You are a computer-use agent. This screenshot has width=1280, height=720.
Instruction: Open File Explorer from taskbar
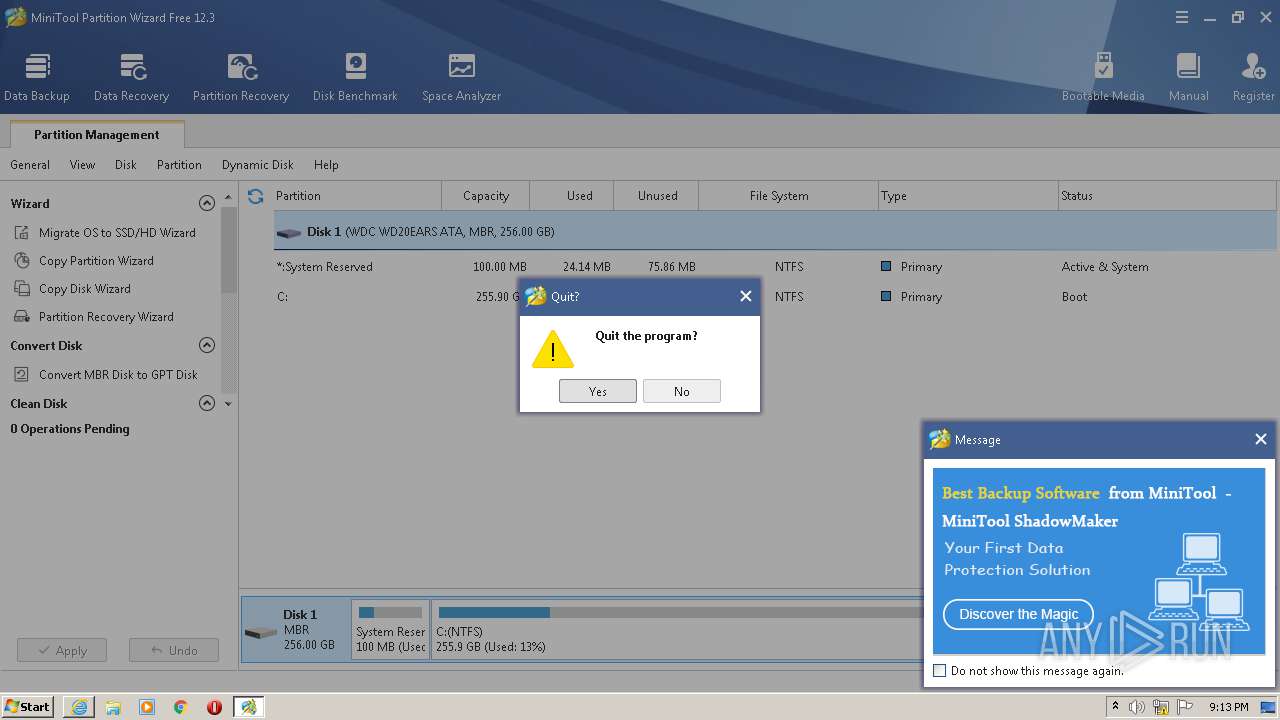tap(113, 707)
